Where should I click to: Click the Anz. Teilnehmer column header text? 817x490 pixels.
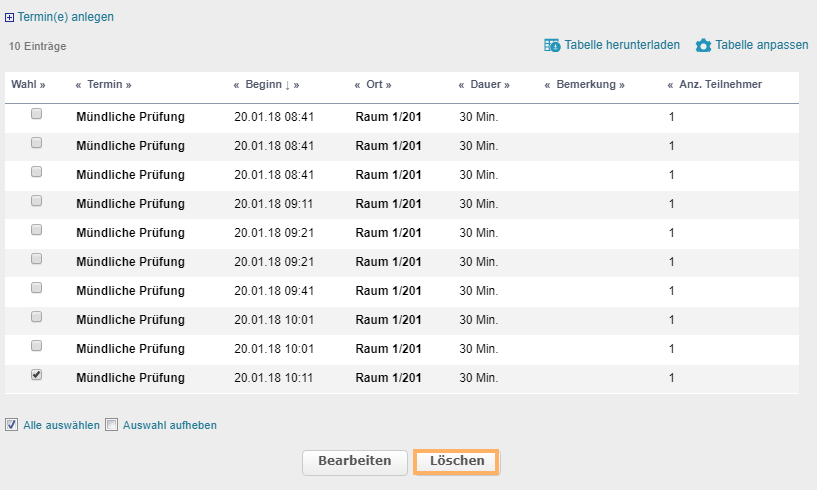720,85
